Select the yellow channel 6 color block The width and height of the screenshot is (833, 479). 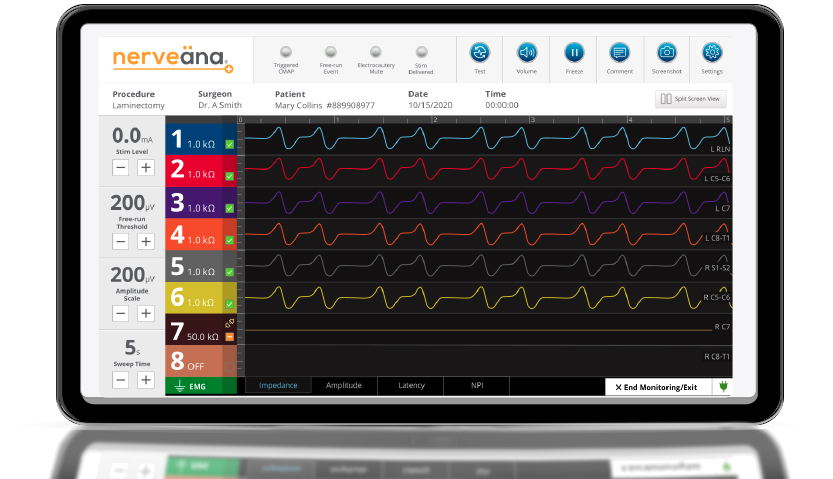pyautogui.click(x=195, y=296)
